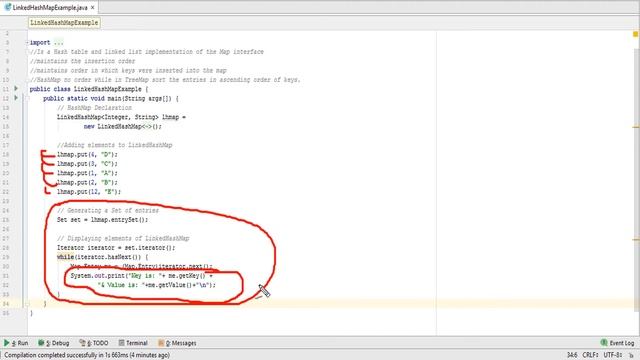Click the "& Value is:" string line

pyautogui.click(x=156, y=285)
